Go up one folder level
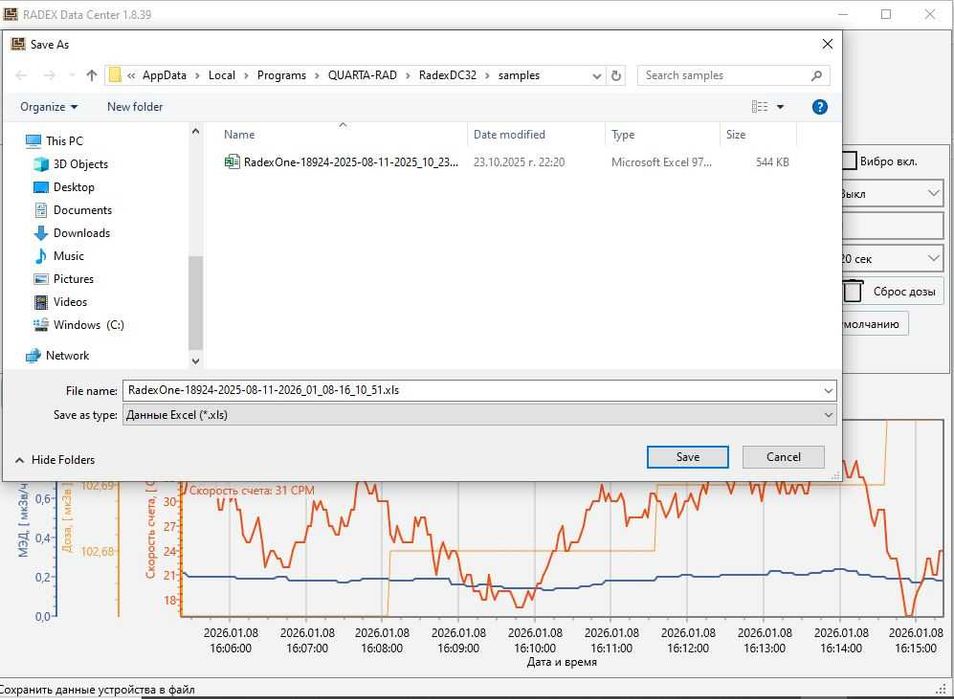 (x=91, y=75)
